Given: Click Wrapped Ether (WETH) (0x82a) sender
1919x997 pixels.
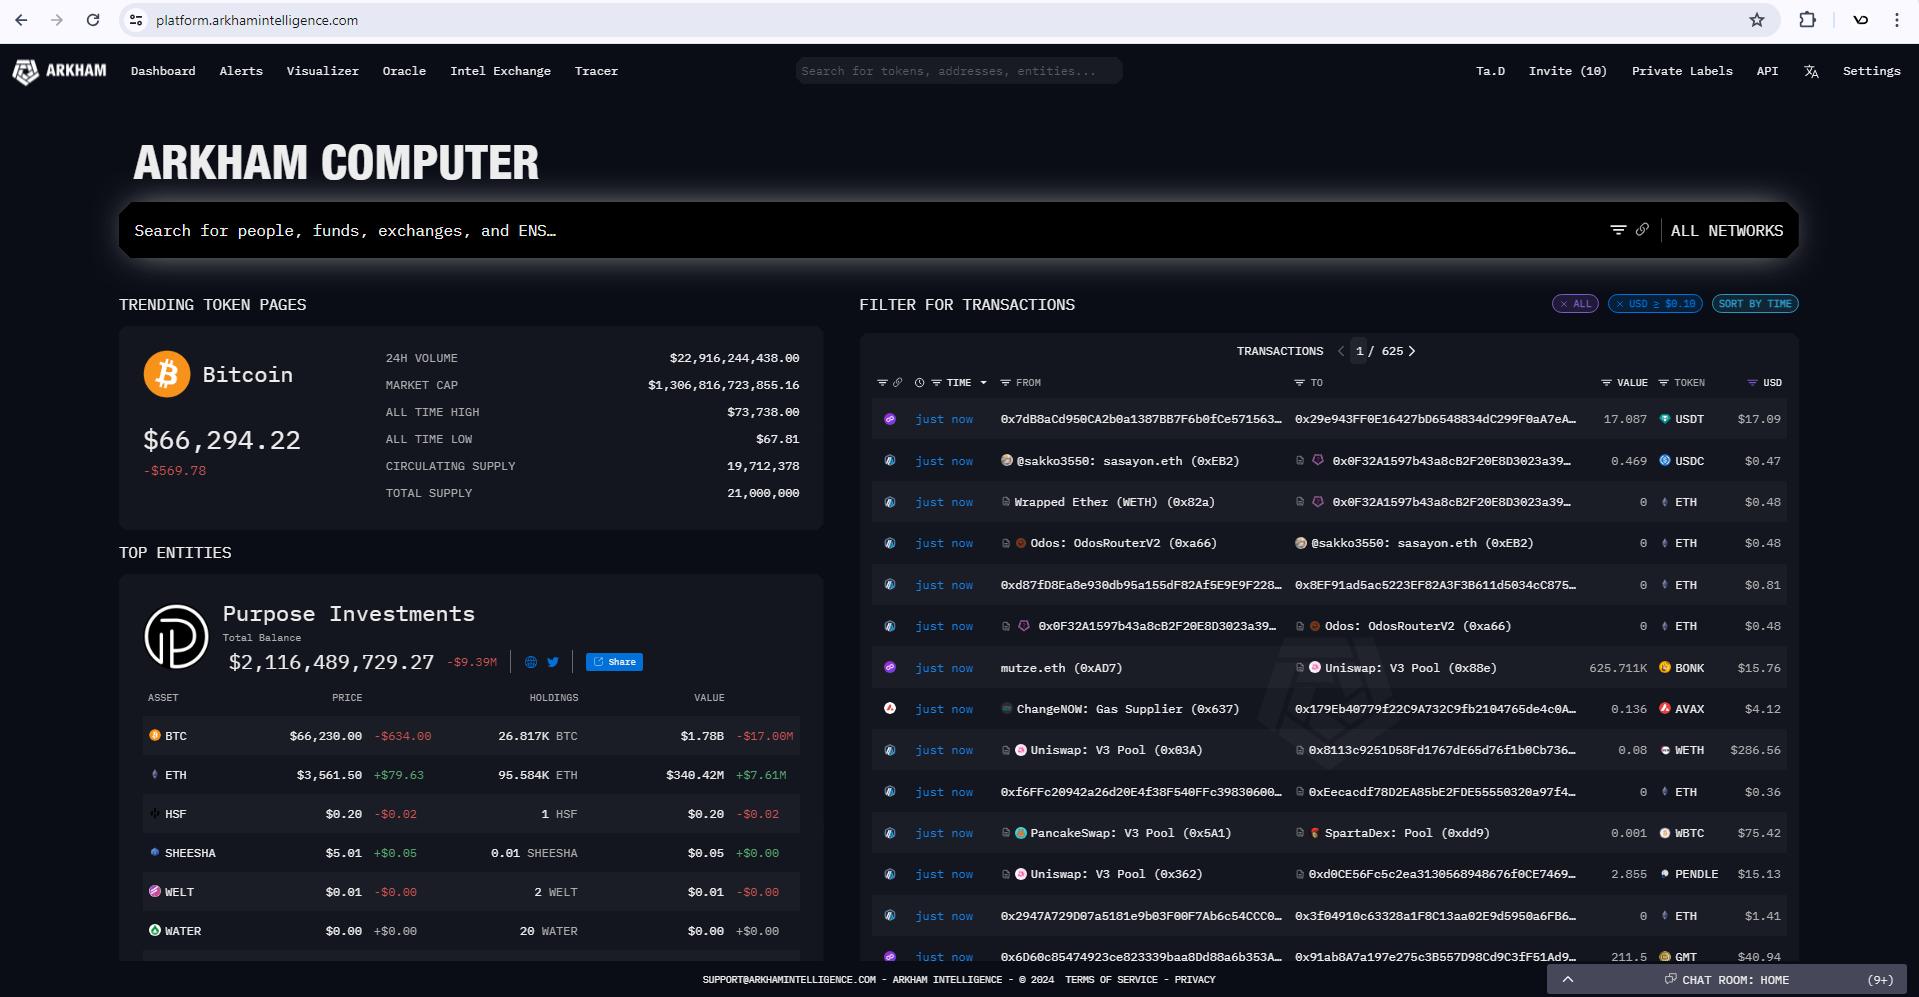Looking at the screenshot, I should click(1114, 502).
